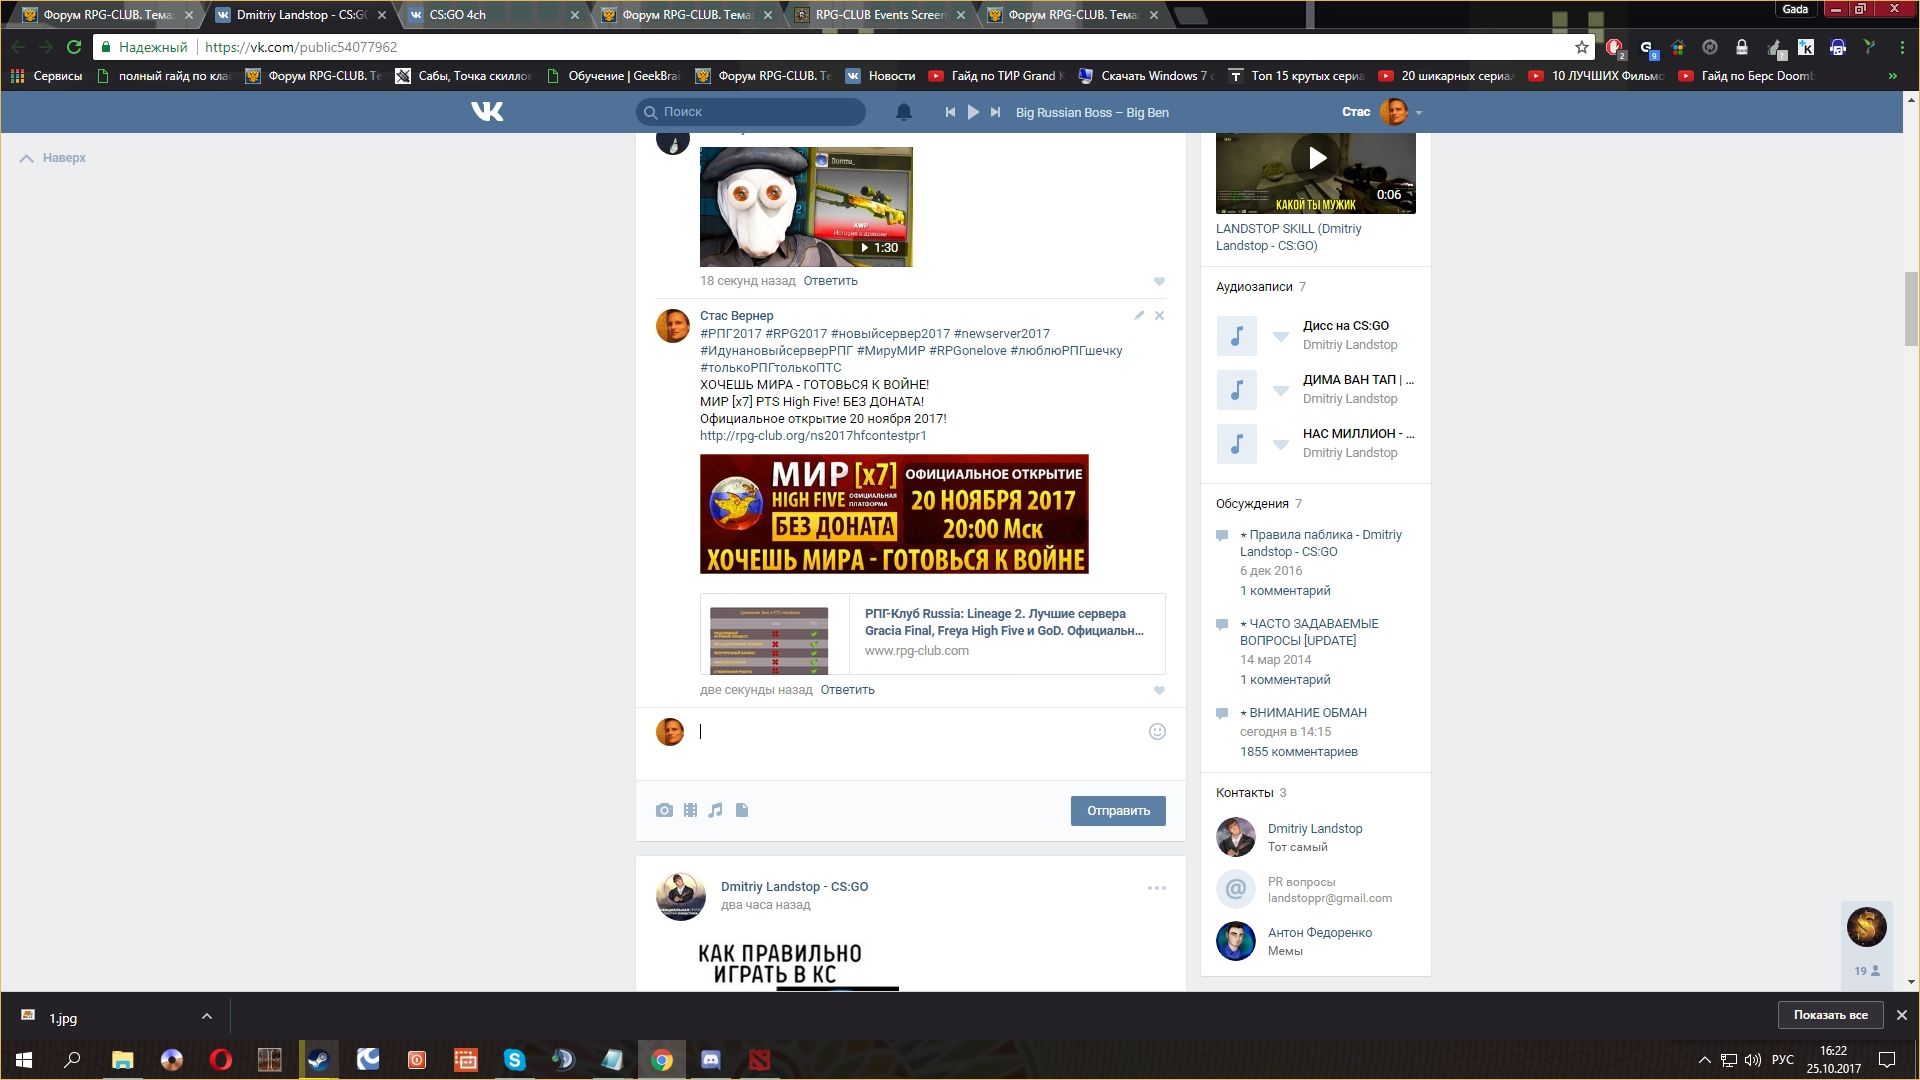Attach audio with music note icon
The height and width of the screenshot is (1080, 1920).
(715, 810)
